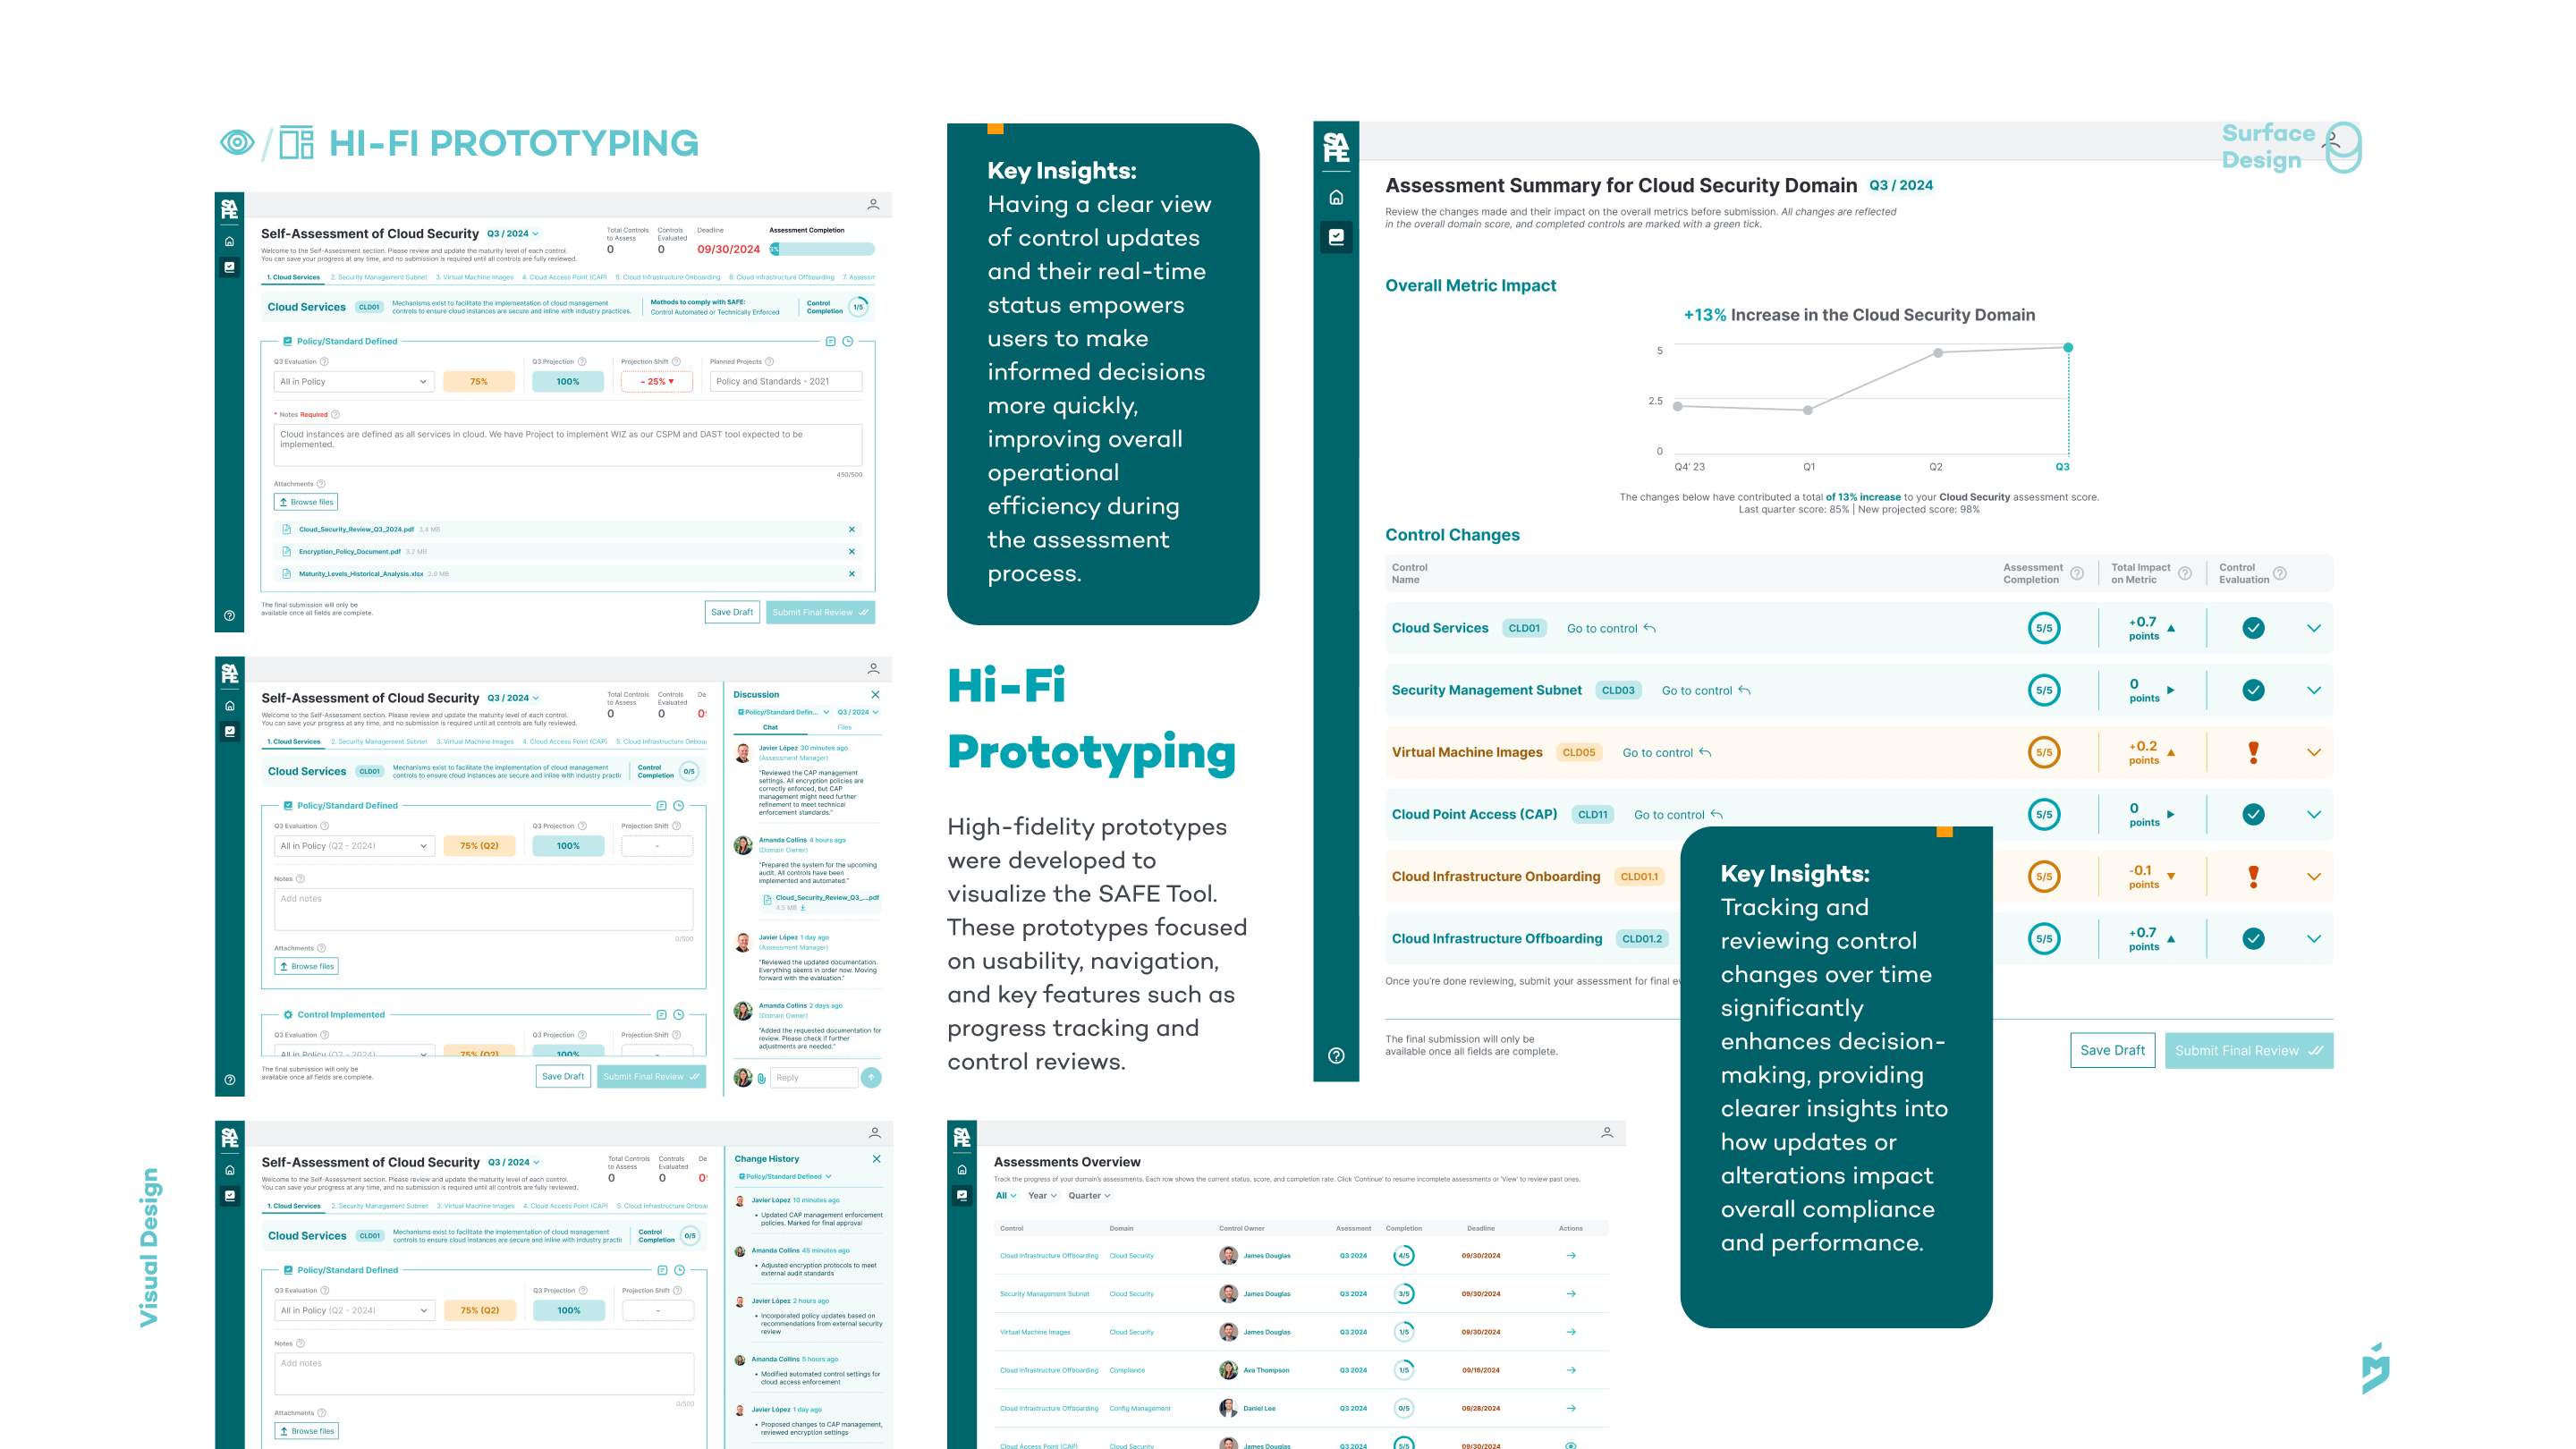
Task: Click the help icon beside Control Evaluation column header
Action: point(2280,573)
